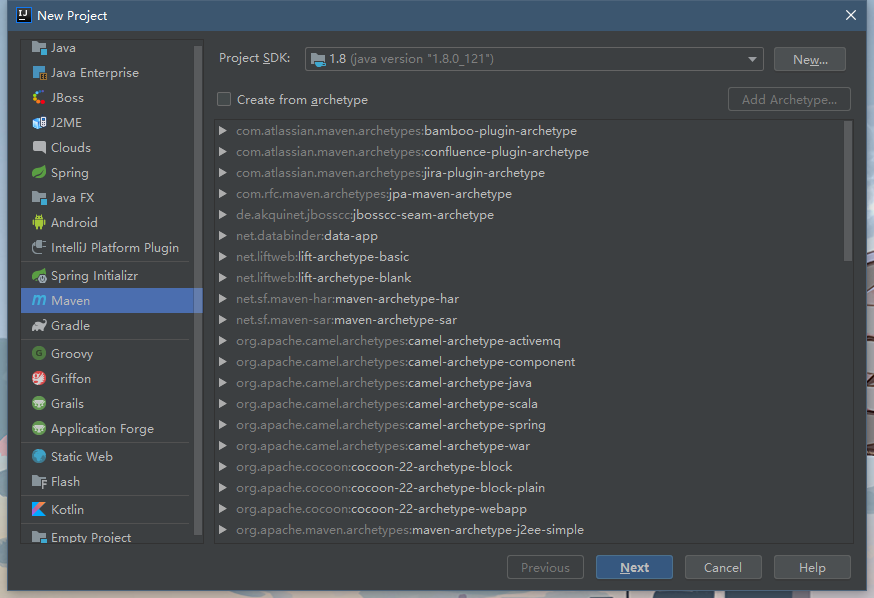Click the Android robot icon
Screen dimensions: 874x598
pos(39,223)
